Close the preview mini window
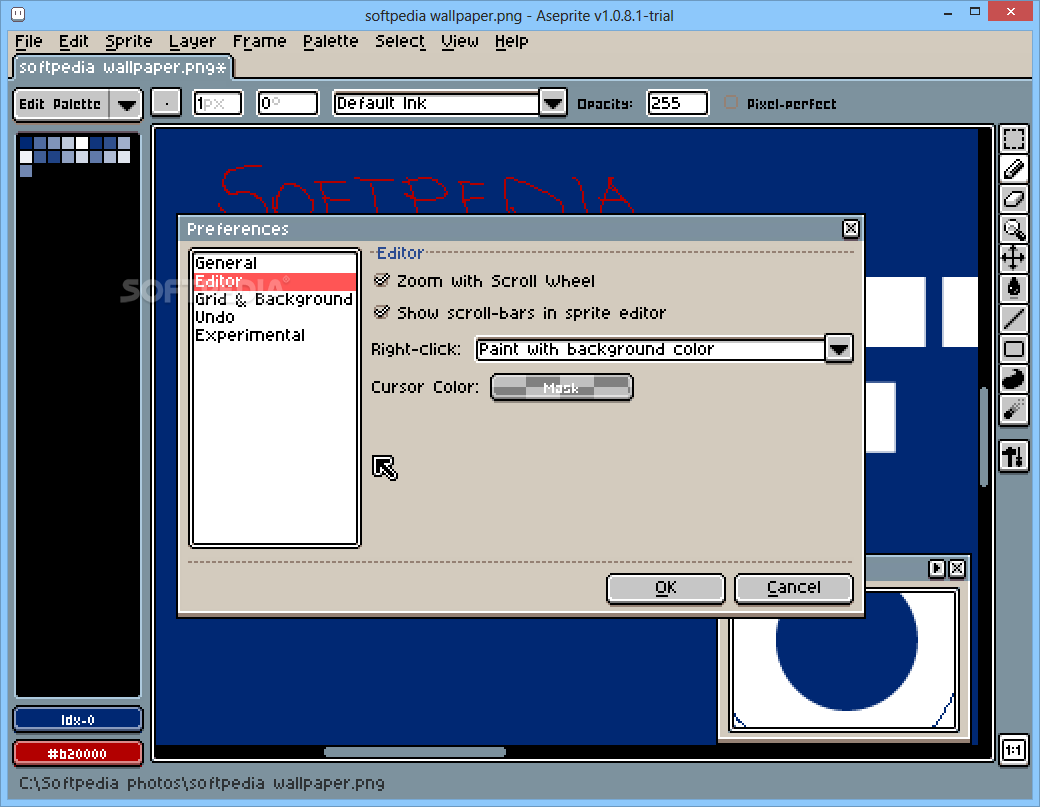The image size is (1040, 807). [956, 568]
